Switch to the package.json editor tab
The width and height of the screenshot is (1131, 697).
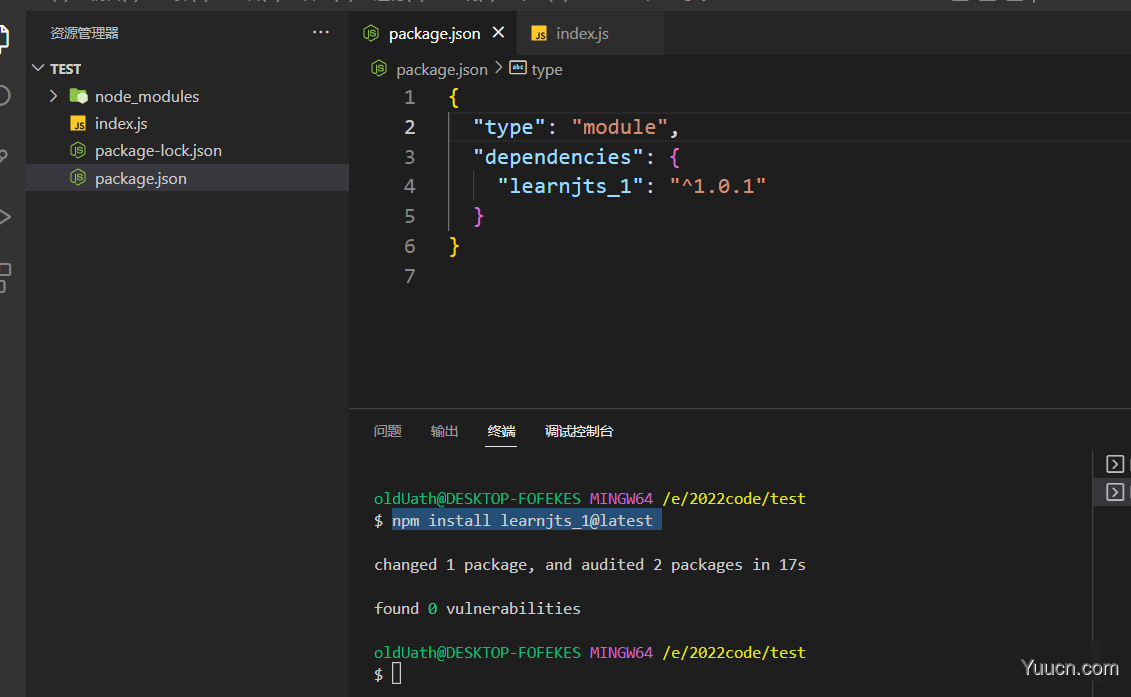coord(434,34)
